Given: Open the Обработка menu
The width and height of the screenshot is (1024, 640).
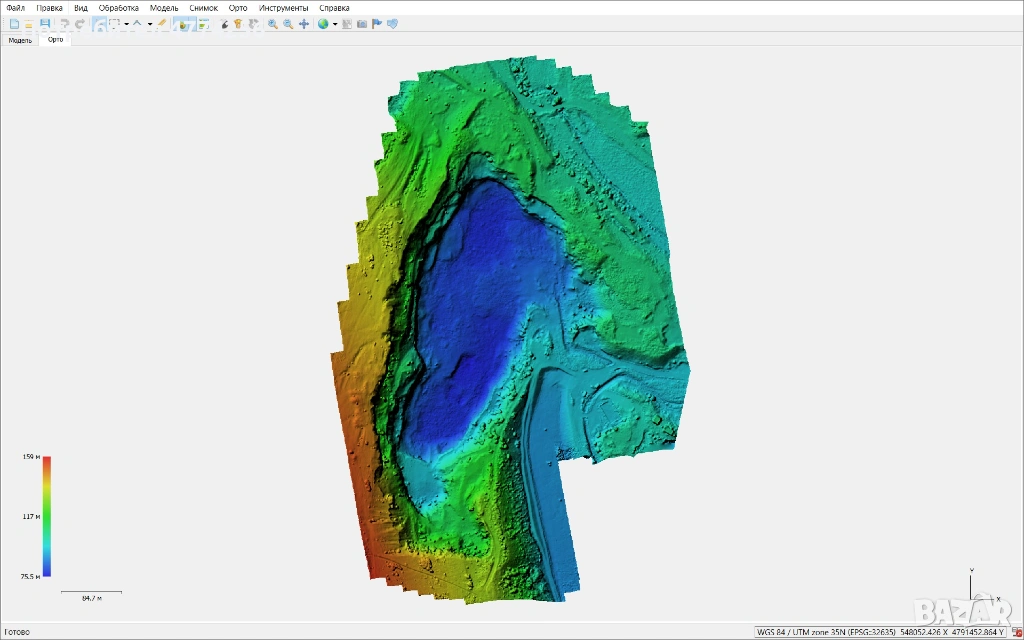Looking at the screenshot, I should click(x=119, y=7).
